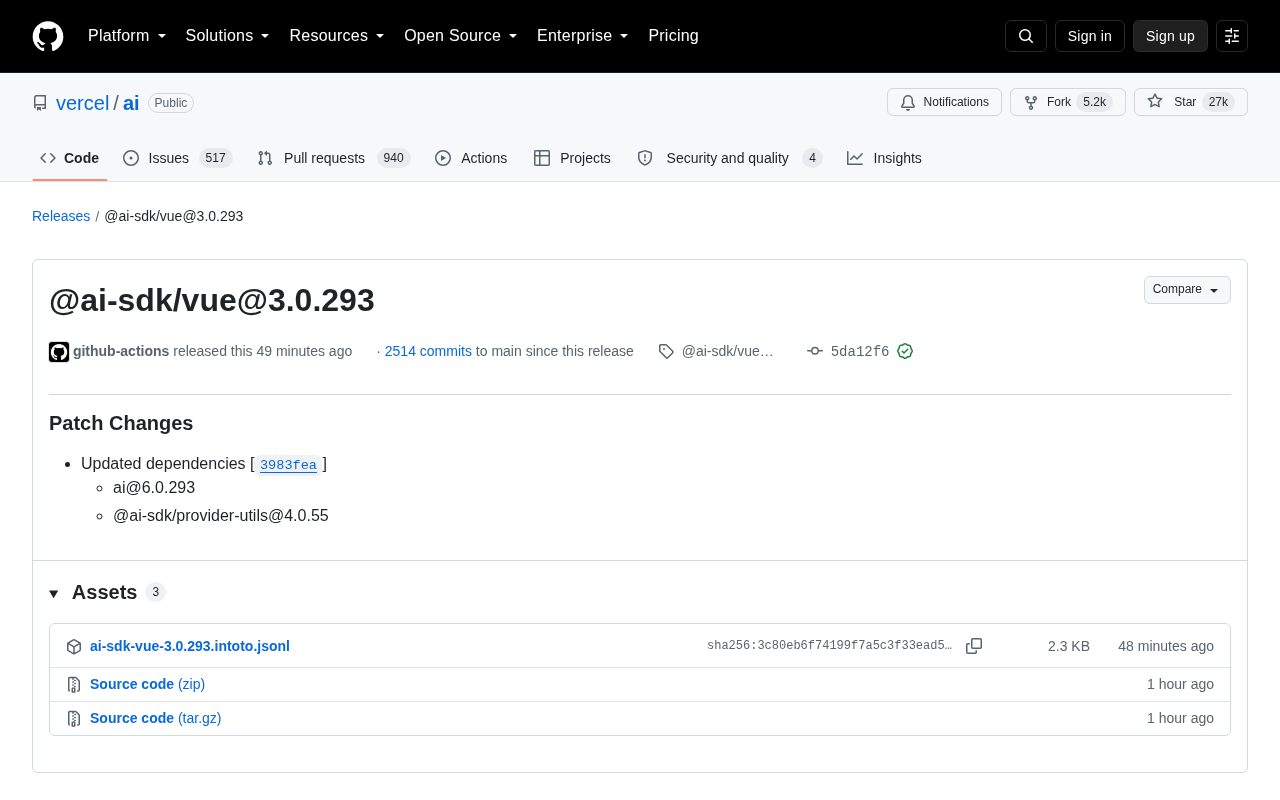Viewport: 1280px width, 800px height.
Task: Switch to the Pull requests tab
Action: coord(334,158)
